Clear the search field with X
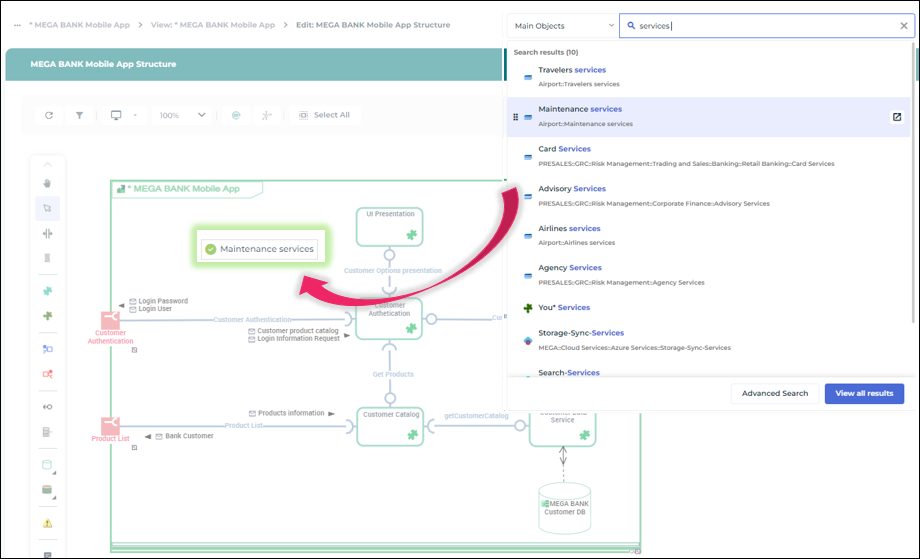This screenshot has height=559, width=920. pos(904,26)
